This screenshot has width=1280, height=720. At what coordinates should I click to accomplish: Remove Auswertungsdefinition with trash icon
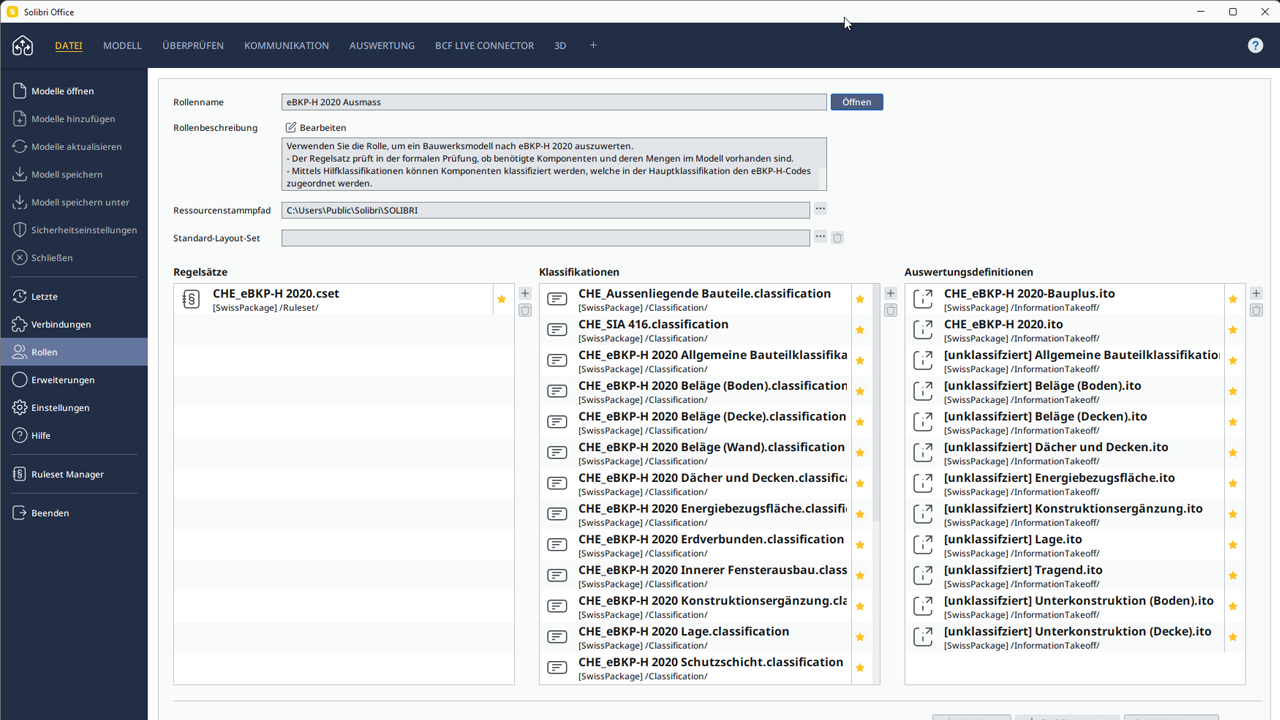click(1257, 311)
